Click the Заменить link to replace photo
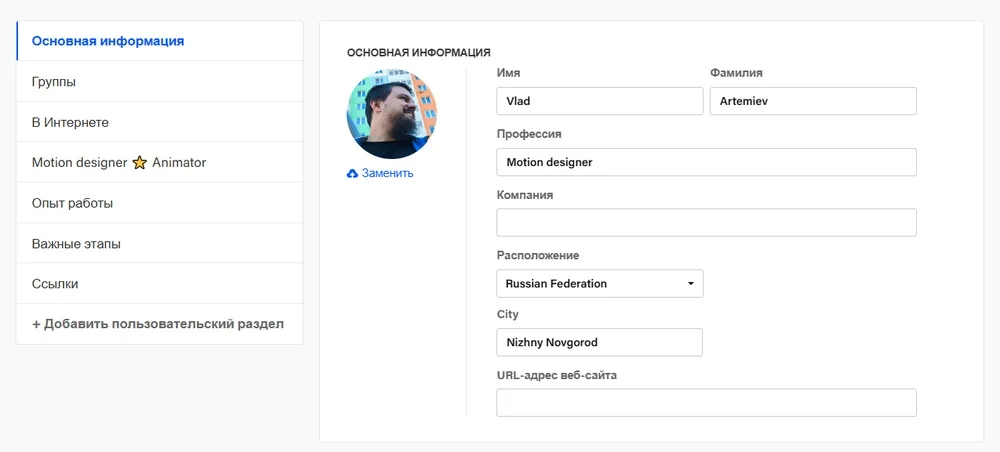Image resolution: width=1000 pixels, height=452 pixels. (387, 174)
